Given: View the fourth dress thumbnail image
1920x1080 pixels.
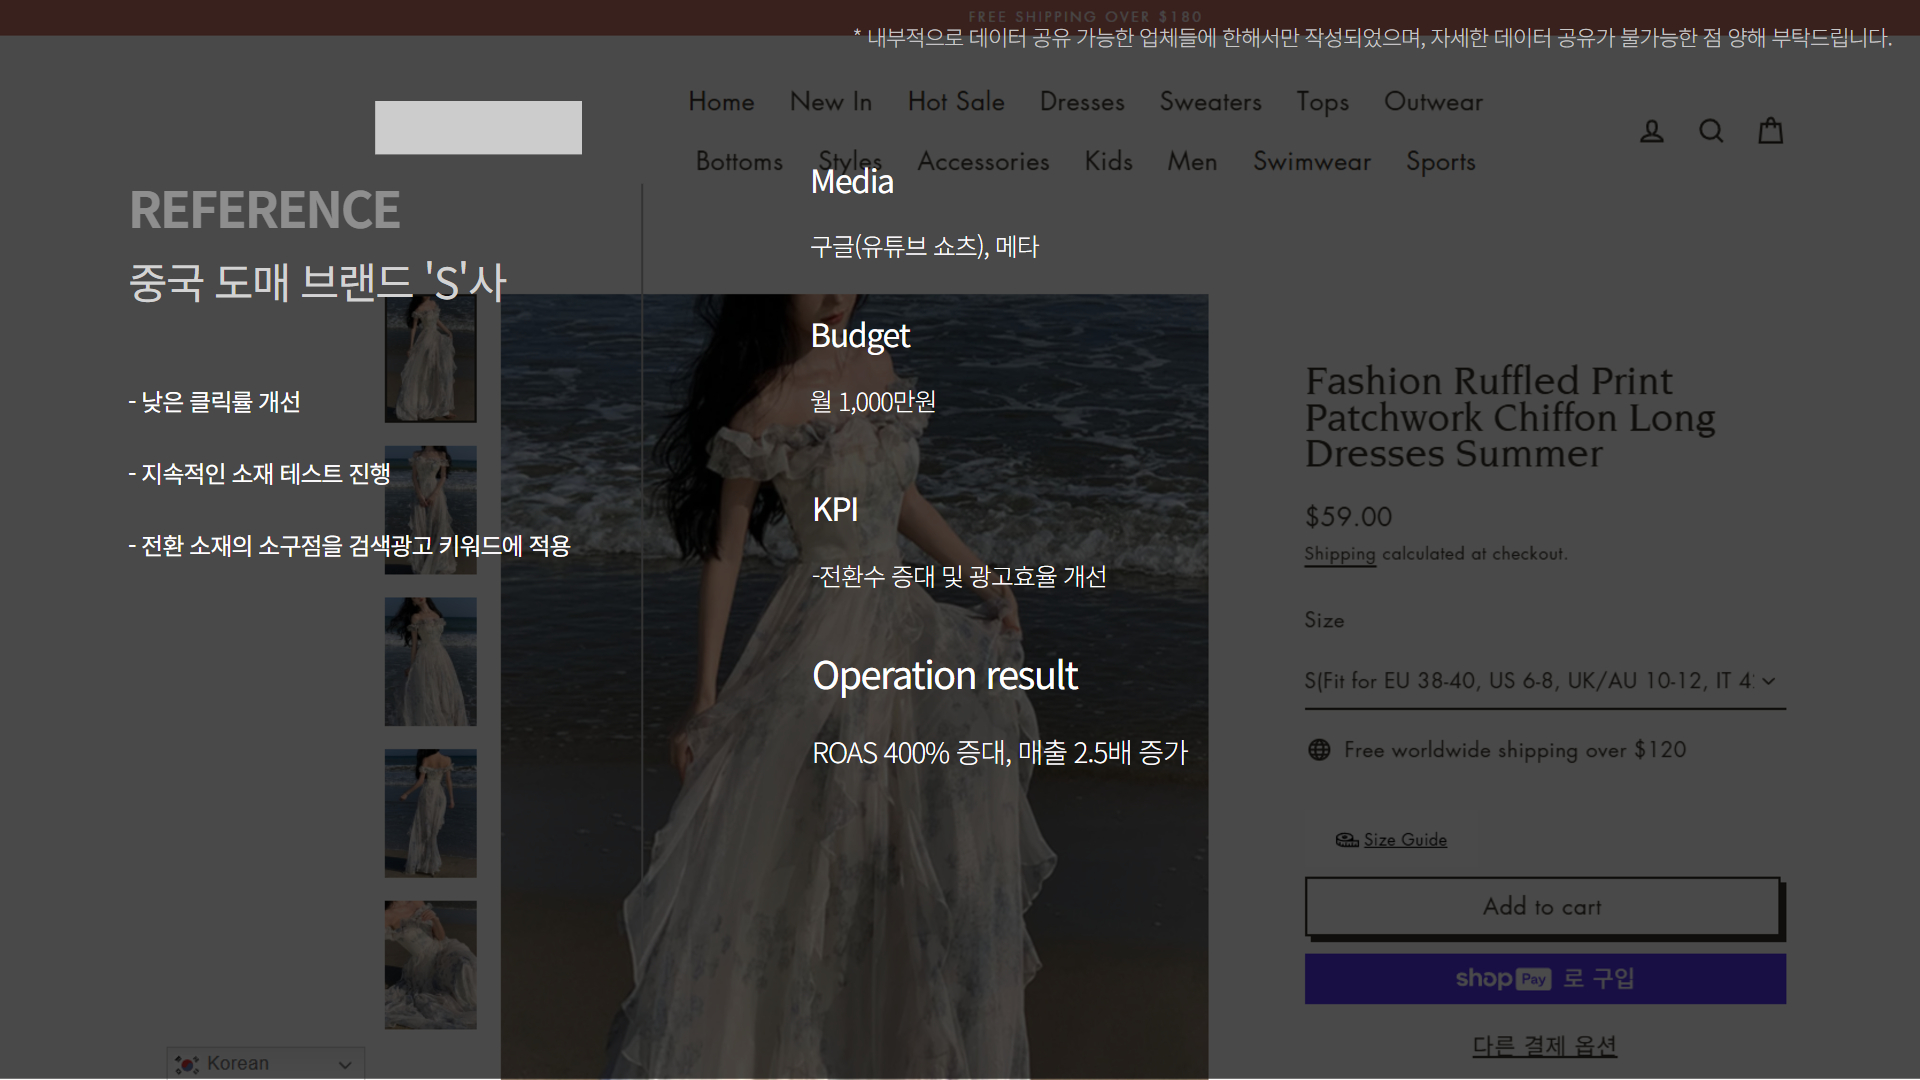Looking at the screenshot, I should pos(430,813).
